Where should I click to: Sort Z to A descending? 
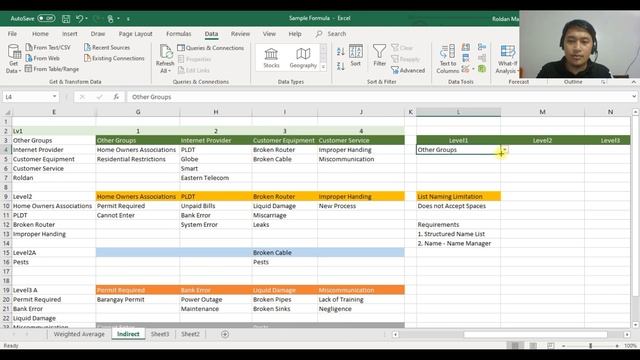pos(340,66)
